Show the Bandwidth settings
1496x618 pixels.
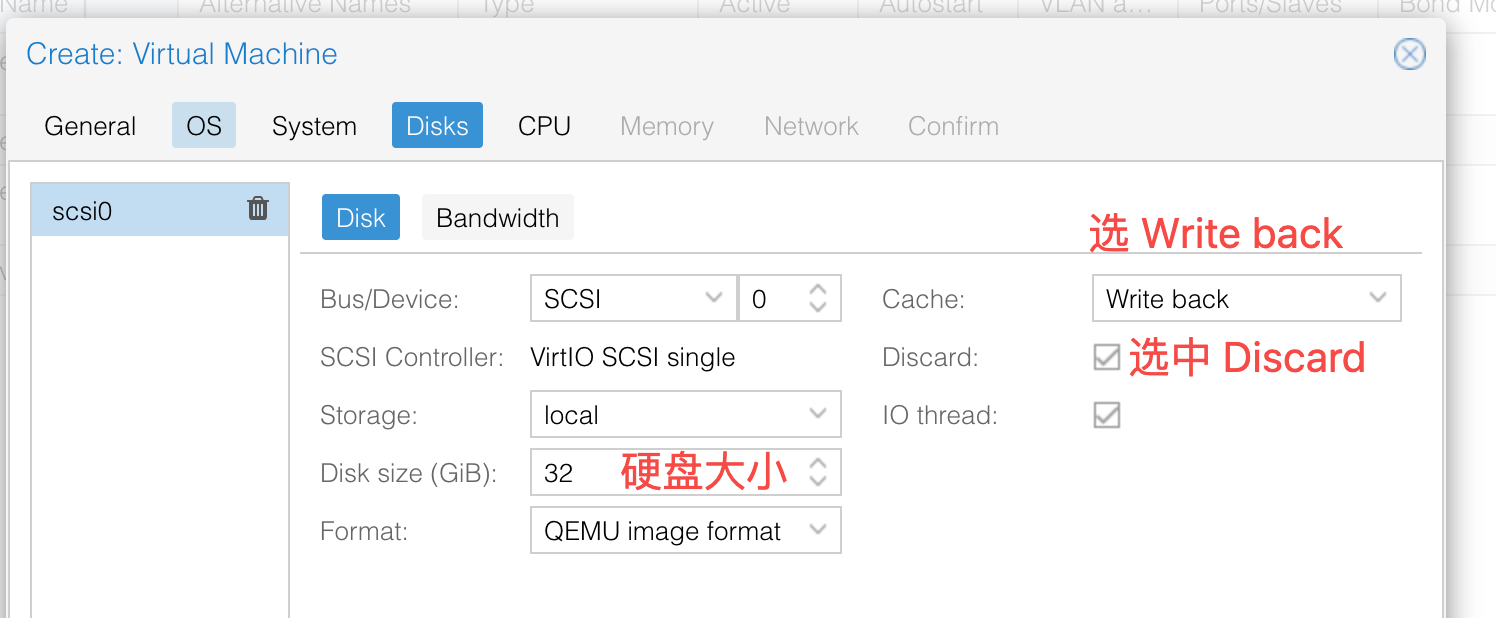click(497, 218)
